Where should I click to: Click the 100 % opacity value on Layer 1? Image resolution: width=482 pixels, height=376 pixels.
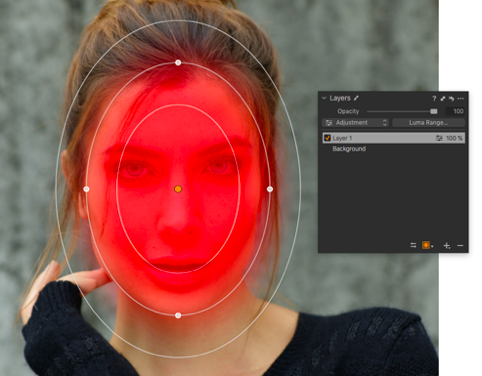454,138
